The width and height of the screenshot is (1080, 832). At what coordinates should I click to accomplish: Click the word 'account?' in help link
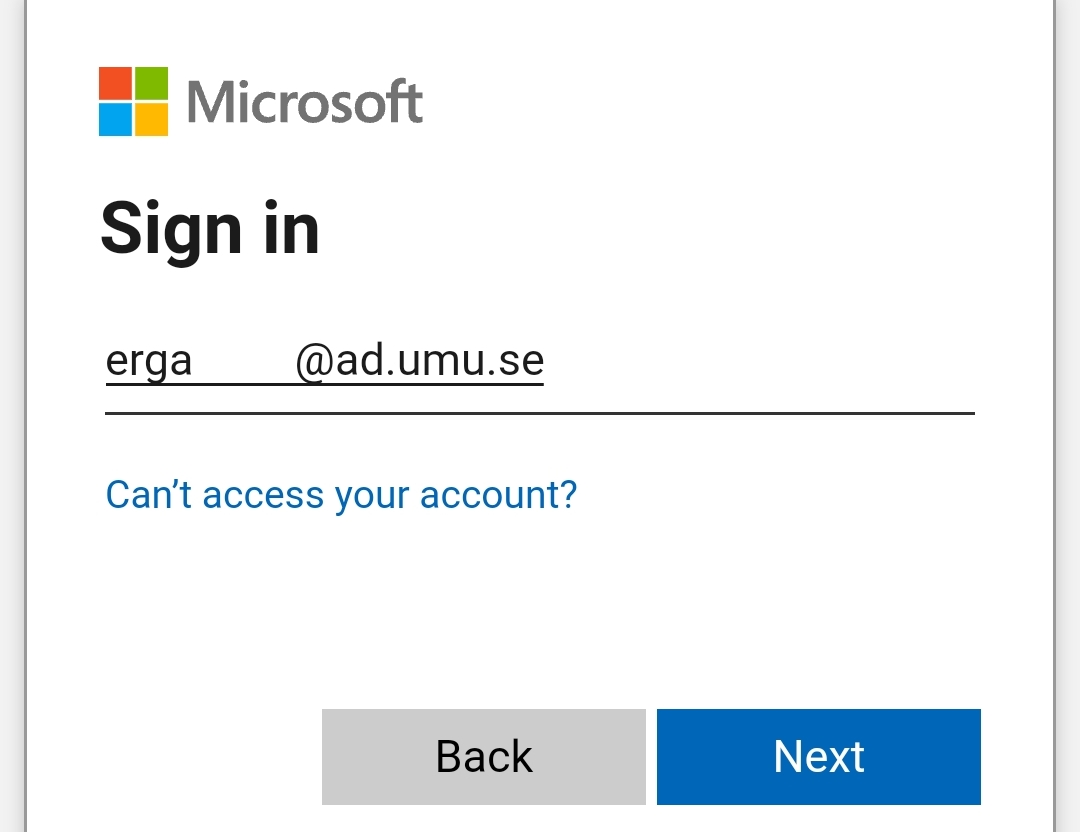click(x=499, y=495)
